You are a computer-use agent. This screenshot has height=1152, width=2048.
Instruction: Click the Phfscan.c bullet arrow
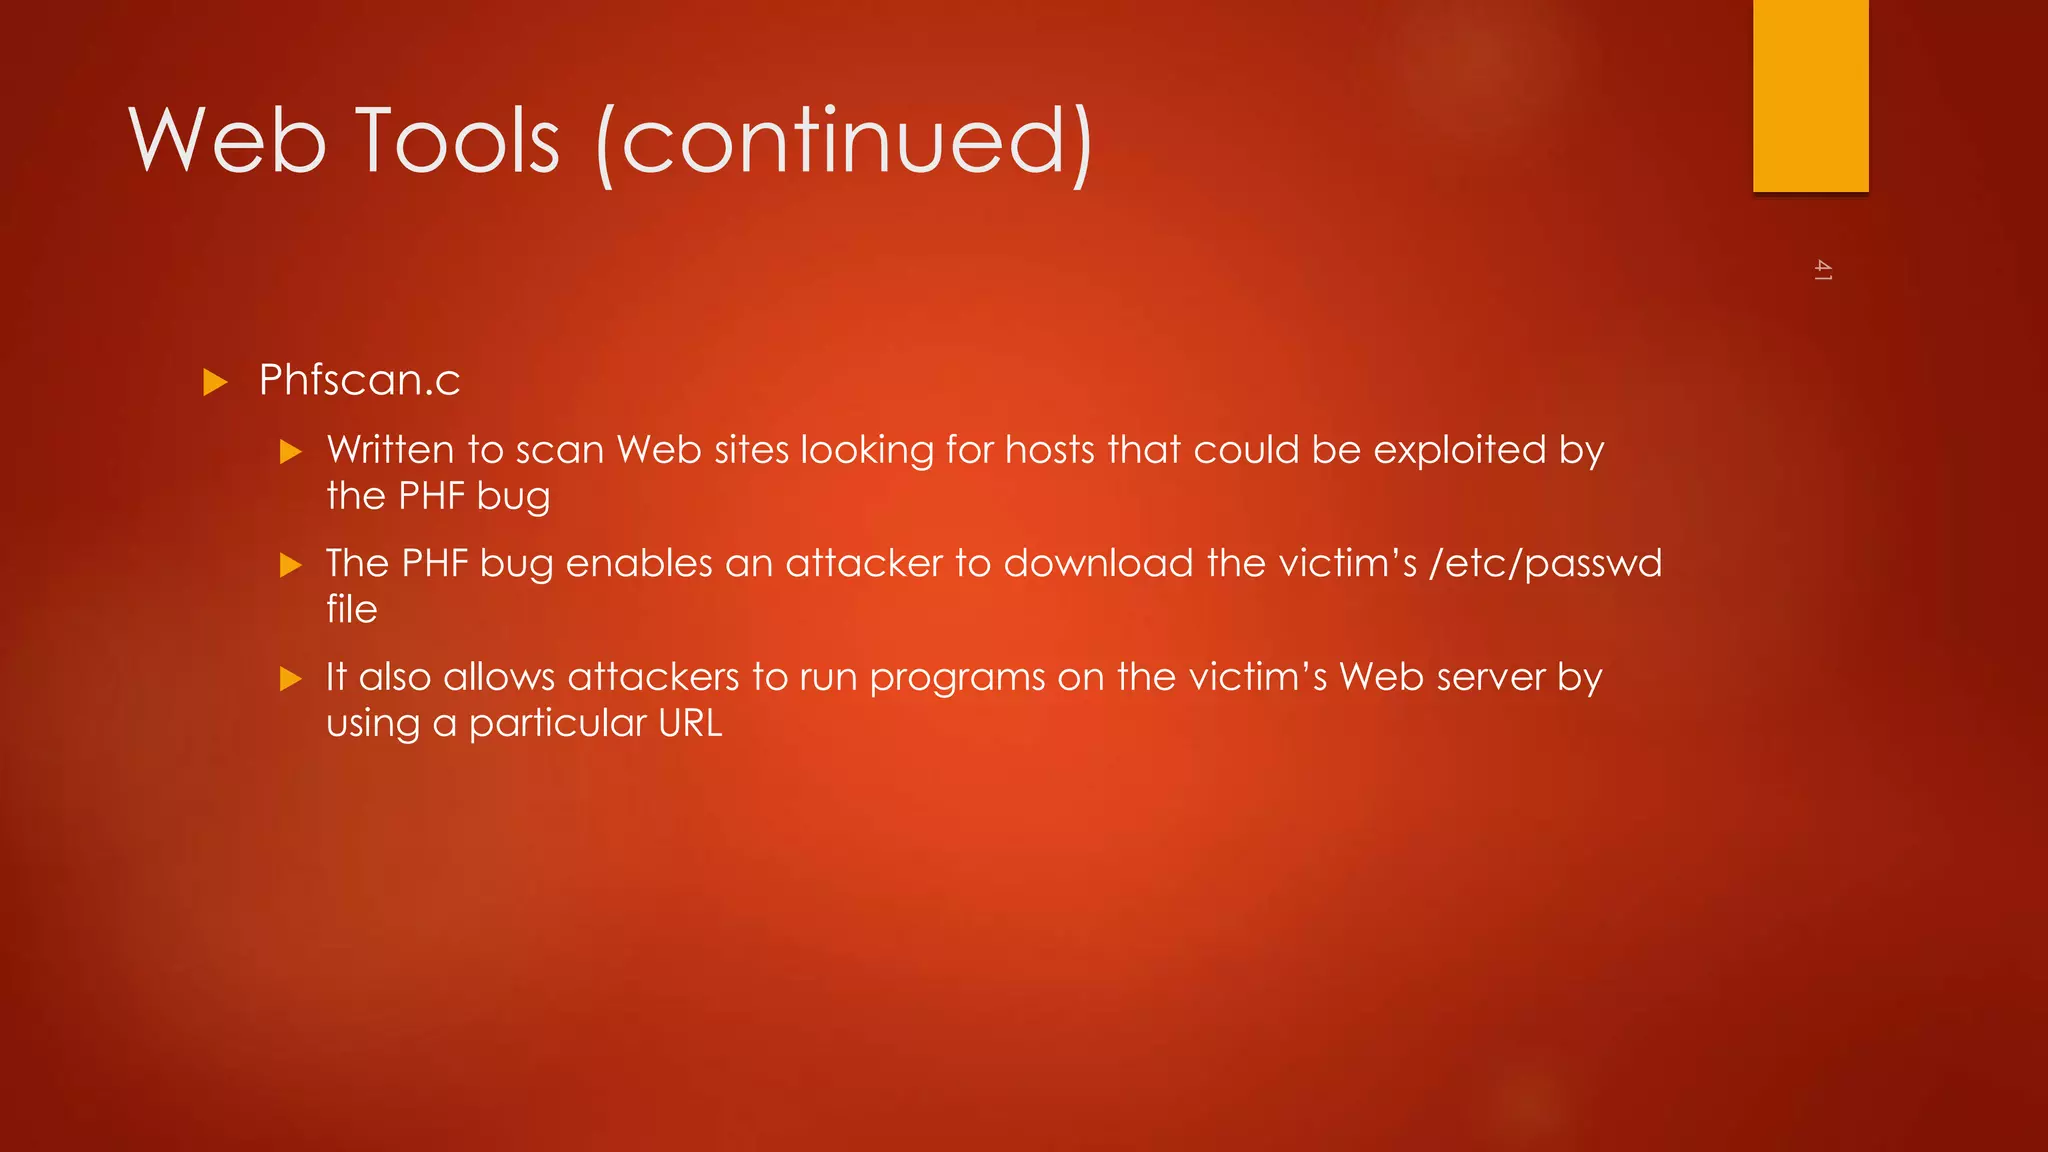[x=215, y=382]
